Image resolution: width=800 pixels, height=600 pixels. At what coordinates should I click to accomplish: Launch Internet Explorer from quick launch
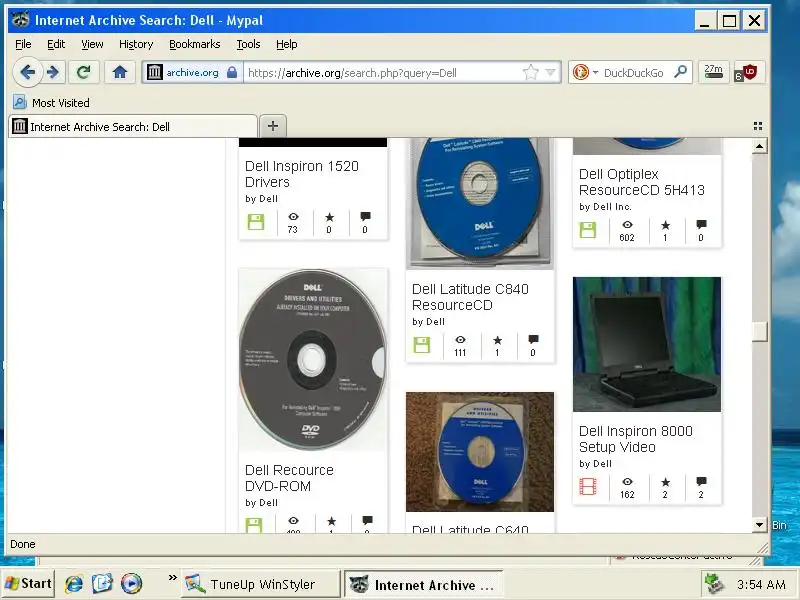coord(74,583)
